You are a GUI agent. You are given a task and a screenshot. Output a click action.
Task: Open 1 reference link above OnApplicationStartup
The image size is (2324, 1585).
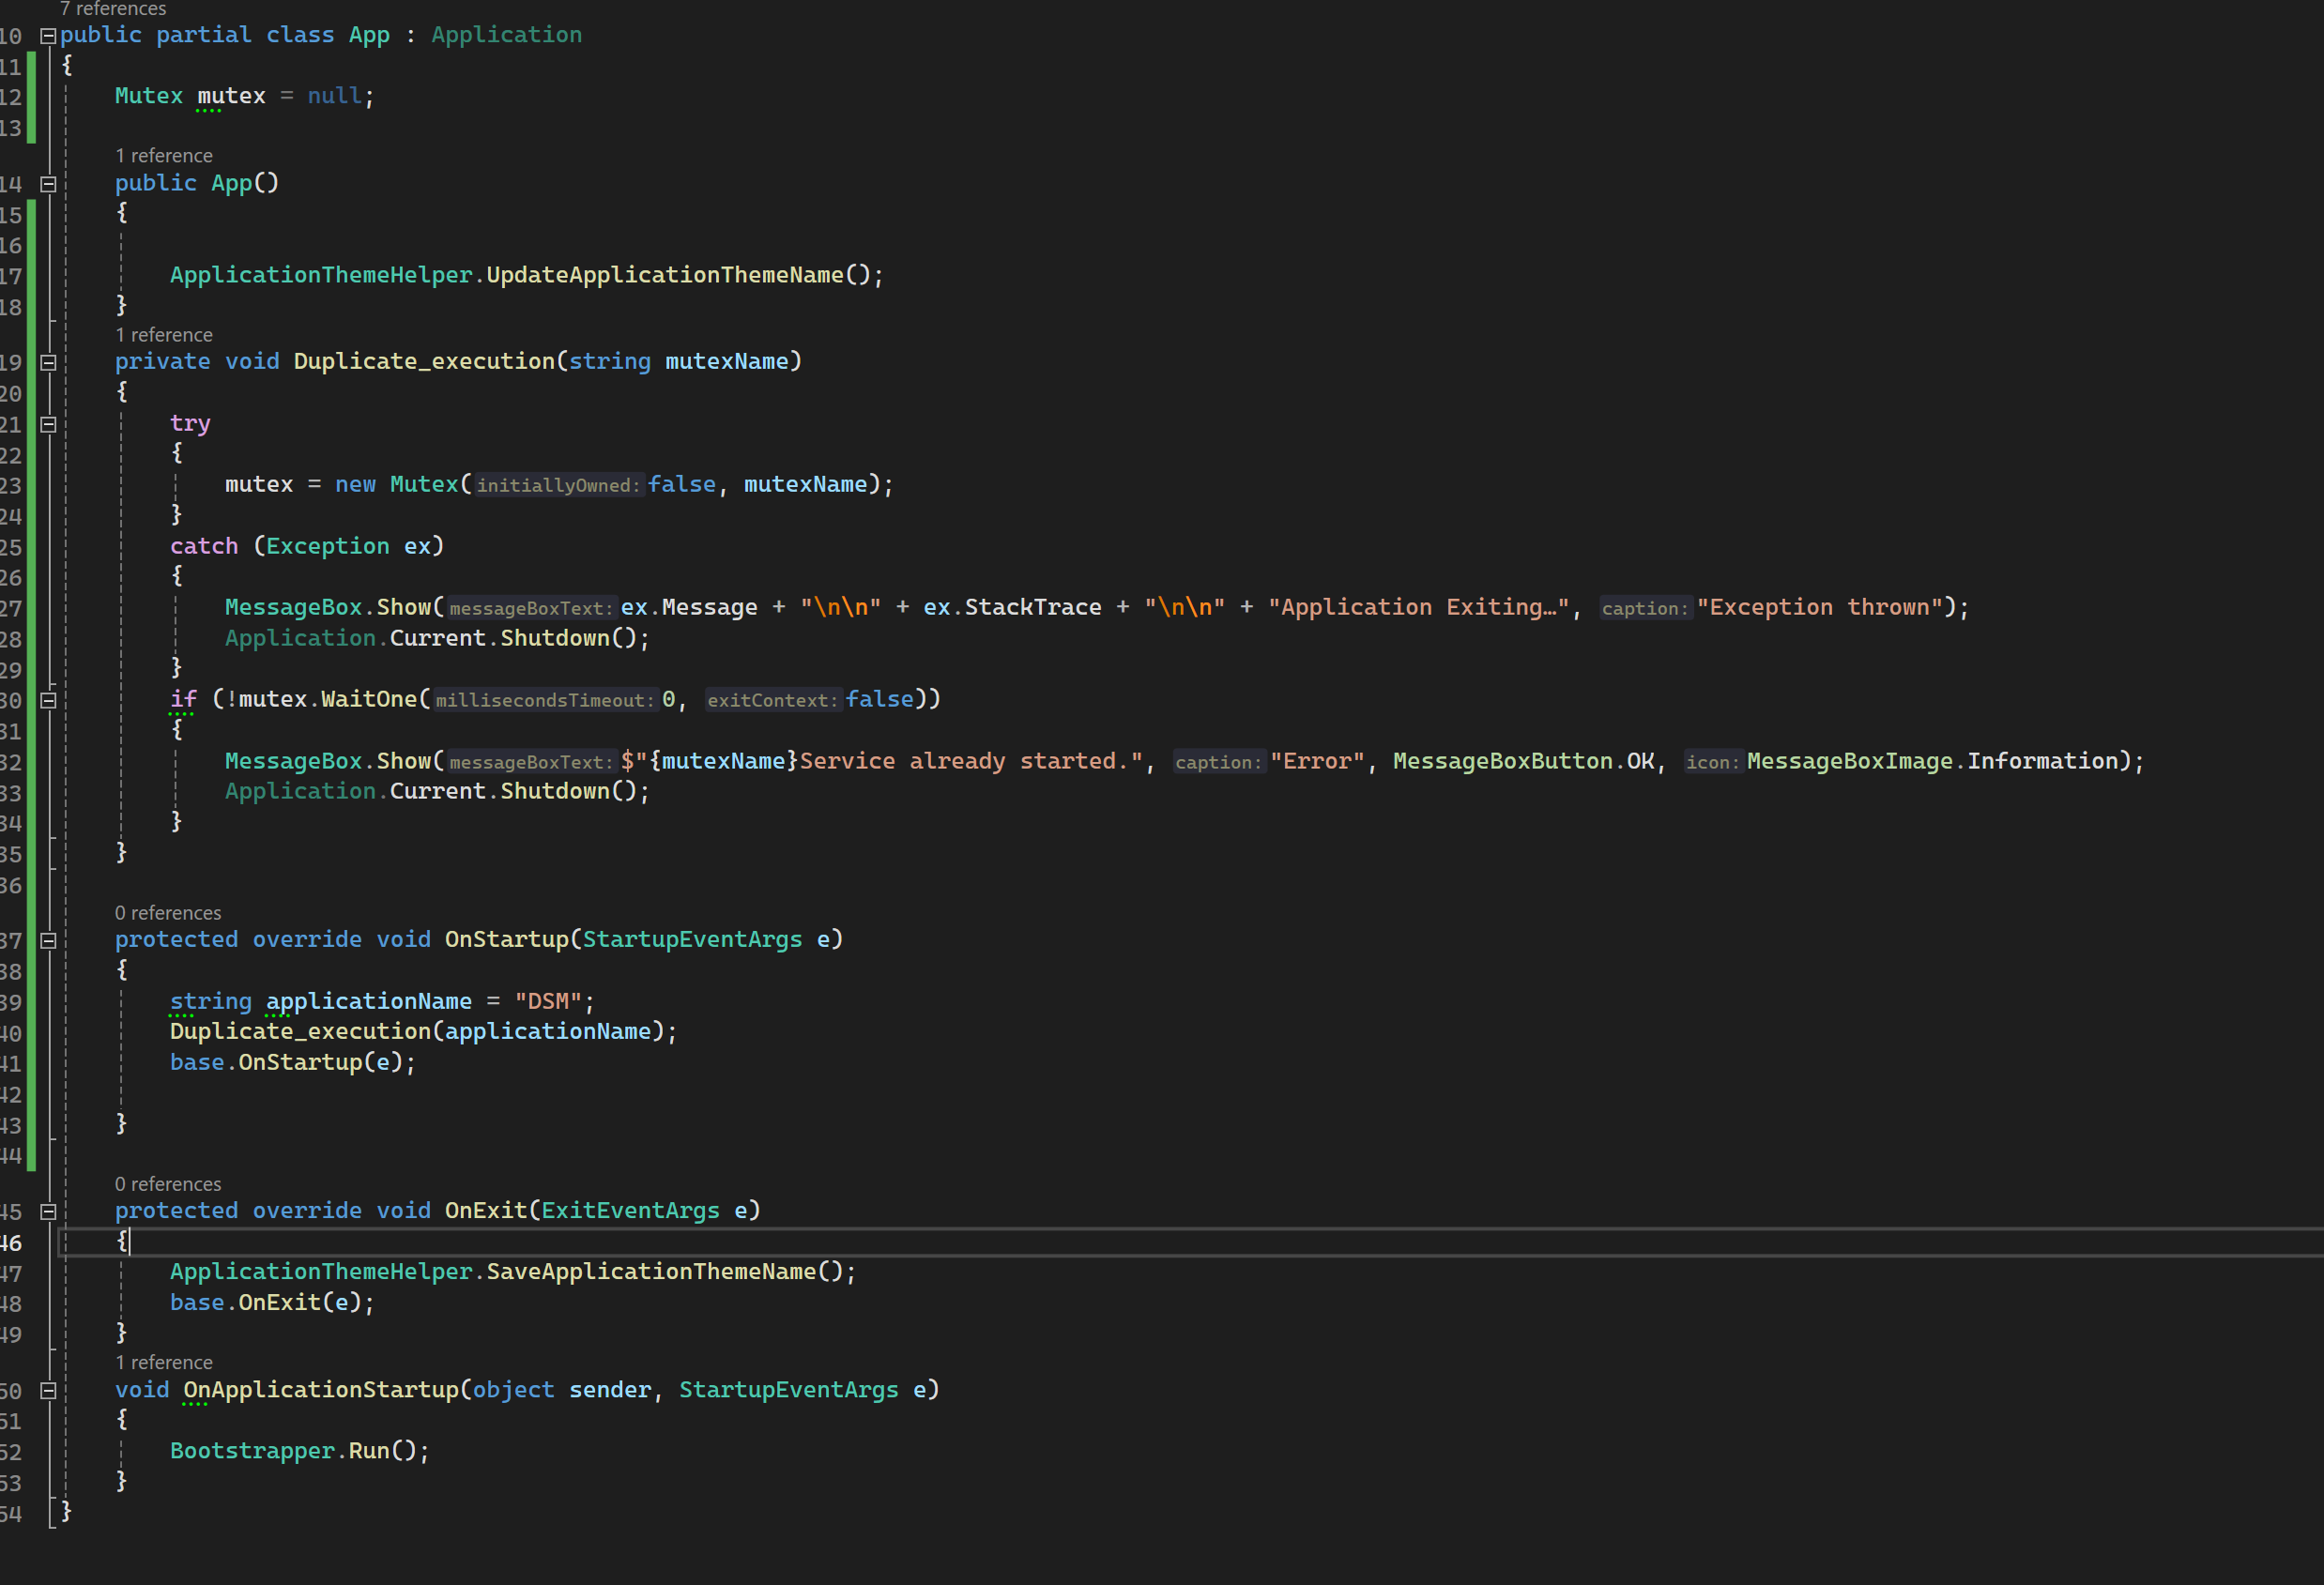163,1363
